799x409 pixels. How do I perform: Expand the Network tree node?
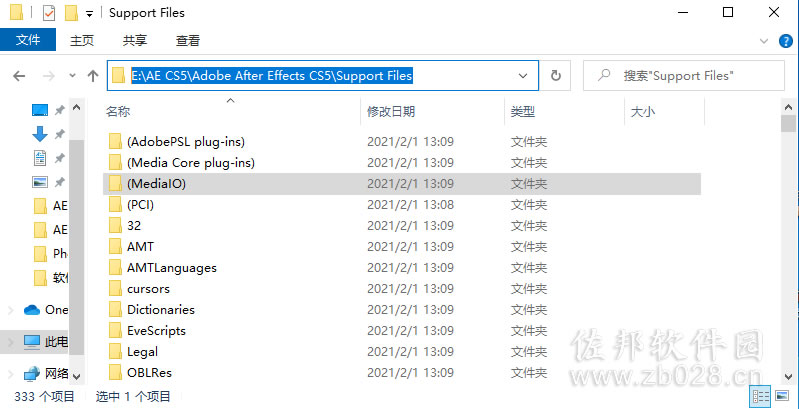coord(11,373)
